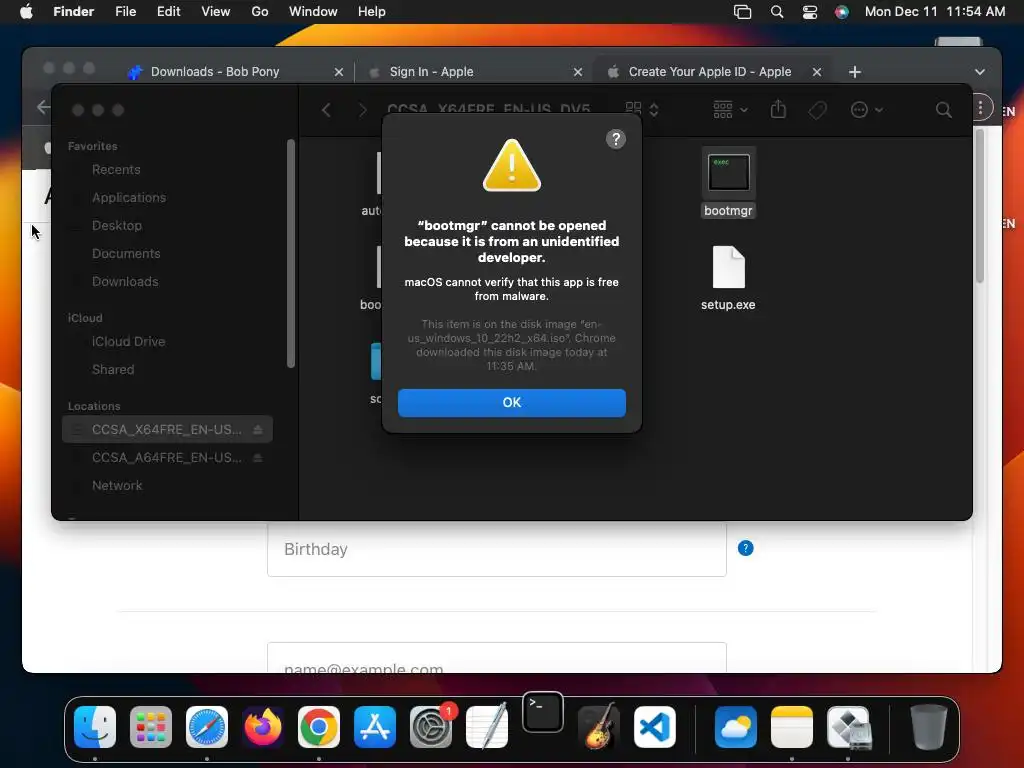Screen dimensions: 1024x768
Task: Open GarageBand from the Dock
Action: tap(599, 727)
